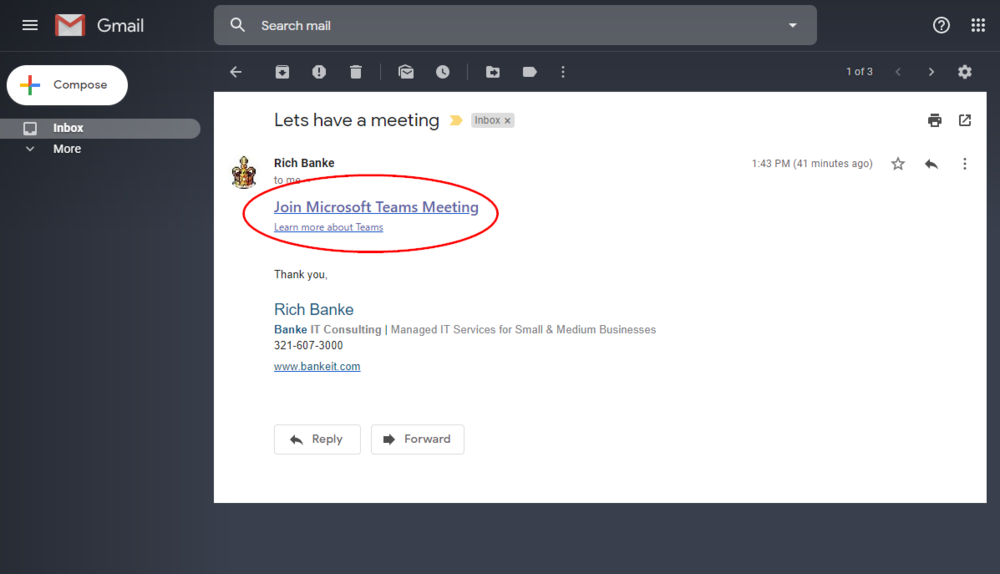The height and width of the screenshot is (574, 1000).
Task: Click the Forward button
Action: pyautogui.click(x=418, y=439)
